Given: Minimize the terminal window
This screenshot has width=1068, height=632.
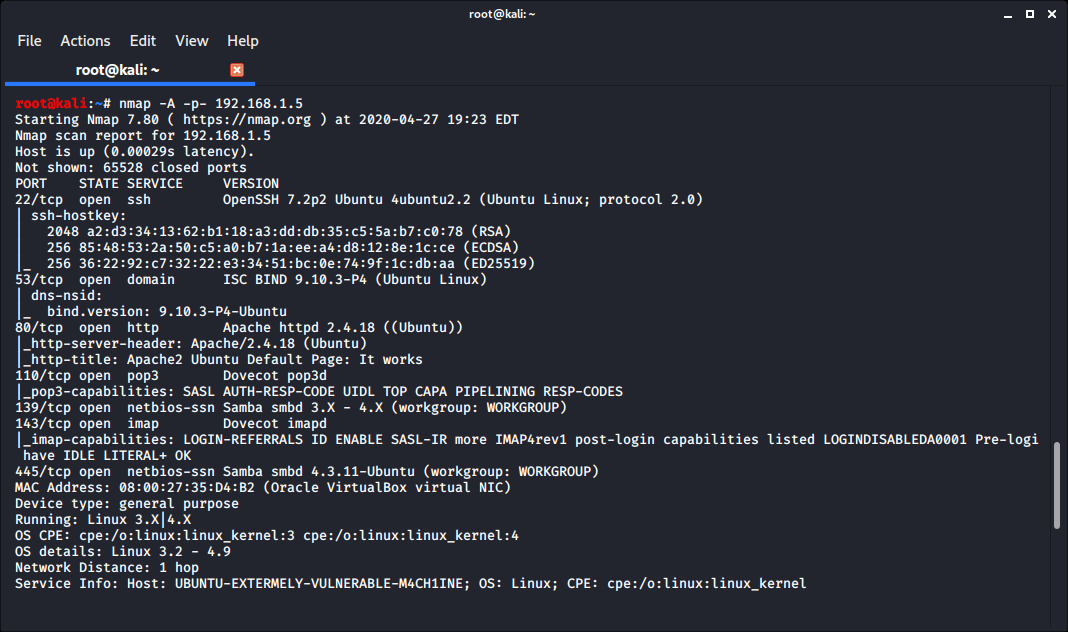Looking at the screenshot, I should click(1006, 13).
